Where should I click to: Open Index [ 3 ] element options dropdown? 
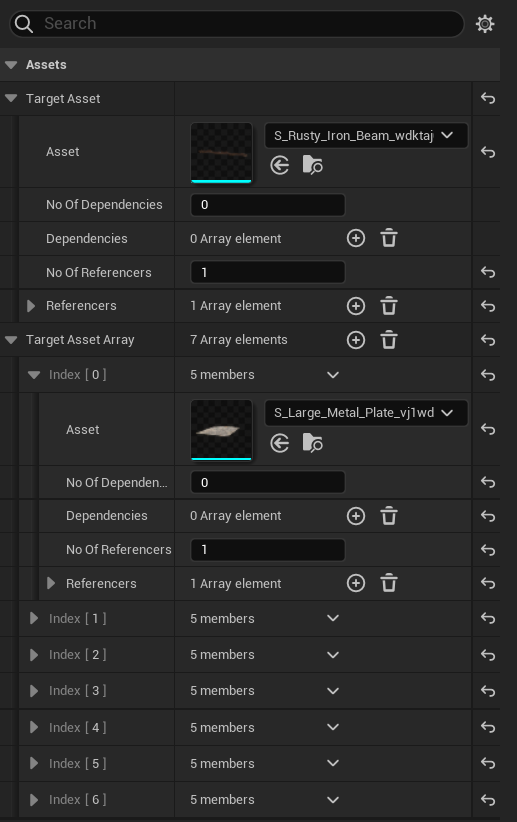tap(333, 691)
